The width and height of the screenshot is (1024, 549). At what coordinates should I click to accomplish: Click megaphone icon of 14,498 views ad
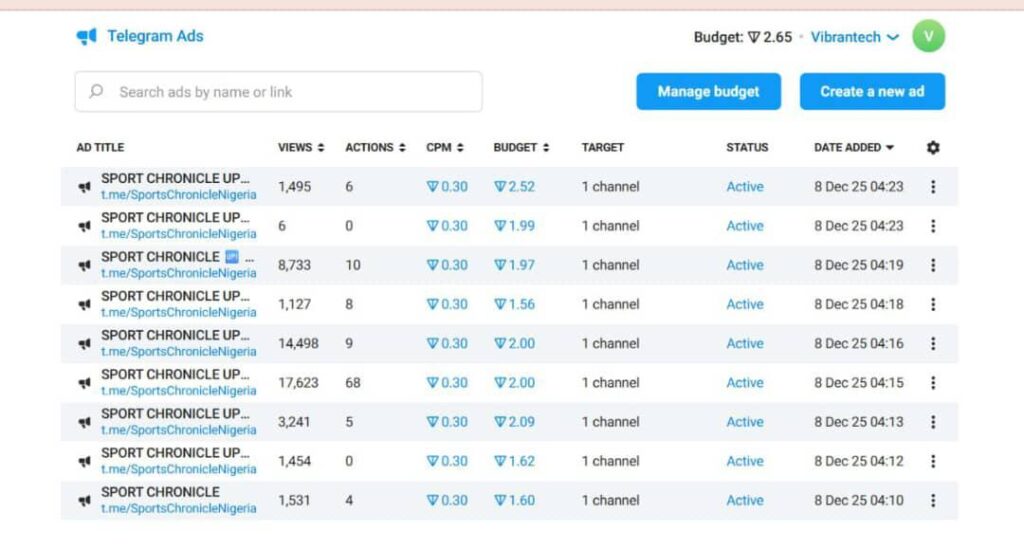coord(84,344)
